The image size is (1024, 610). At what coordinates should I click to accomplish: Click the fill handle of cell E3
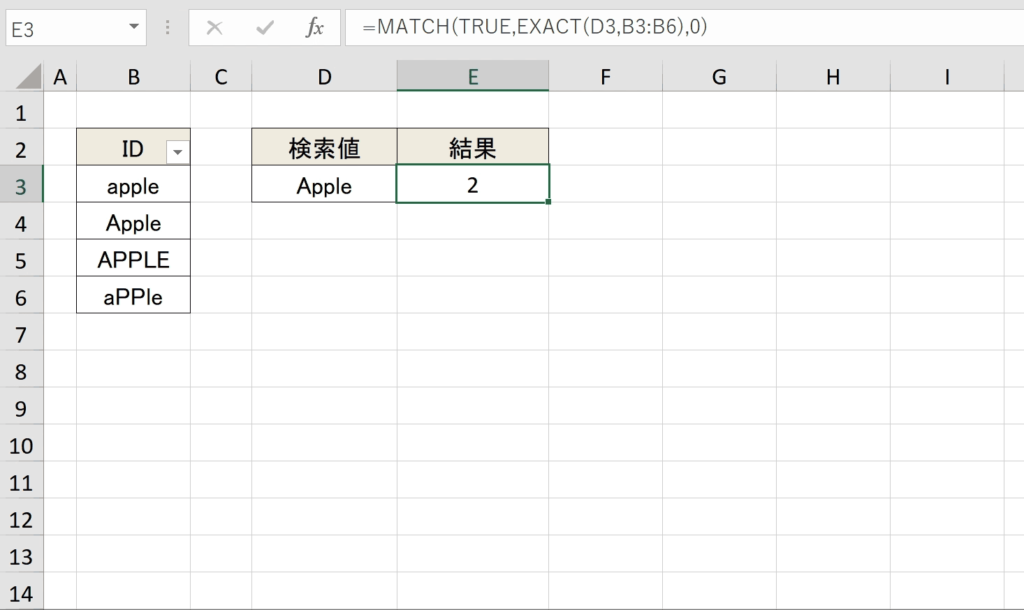pyautogui.click(x=548, y=202)
